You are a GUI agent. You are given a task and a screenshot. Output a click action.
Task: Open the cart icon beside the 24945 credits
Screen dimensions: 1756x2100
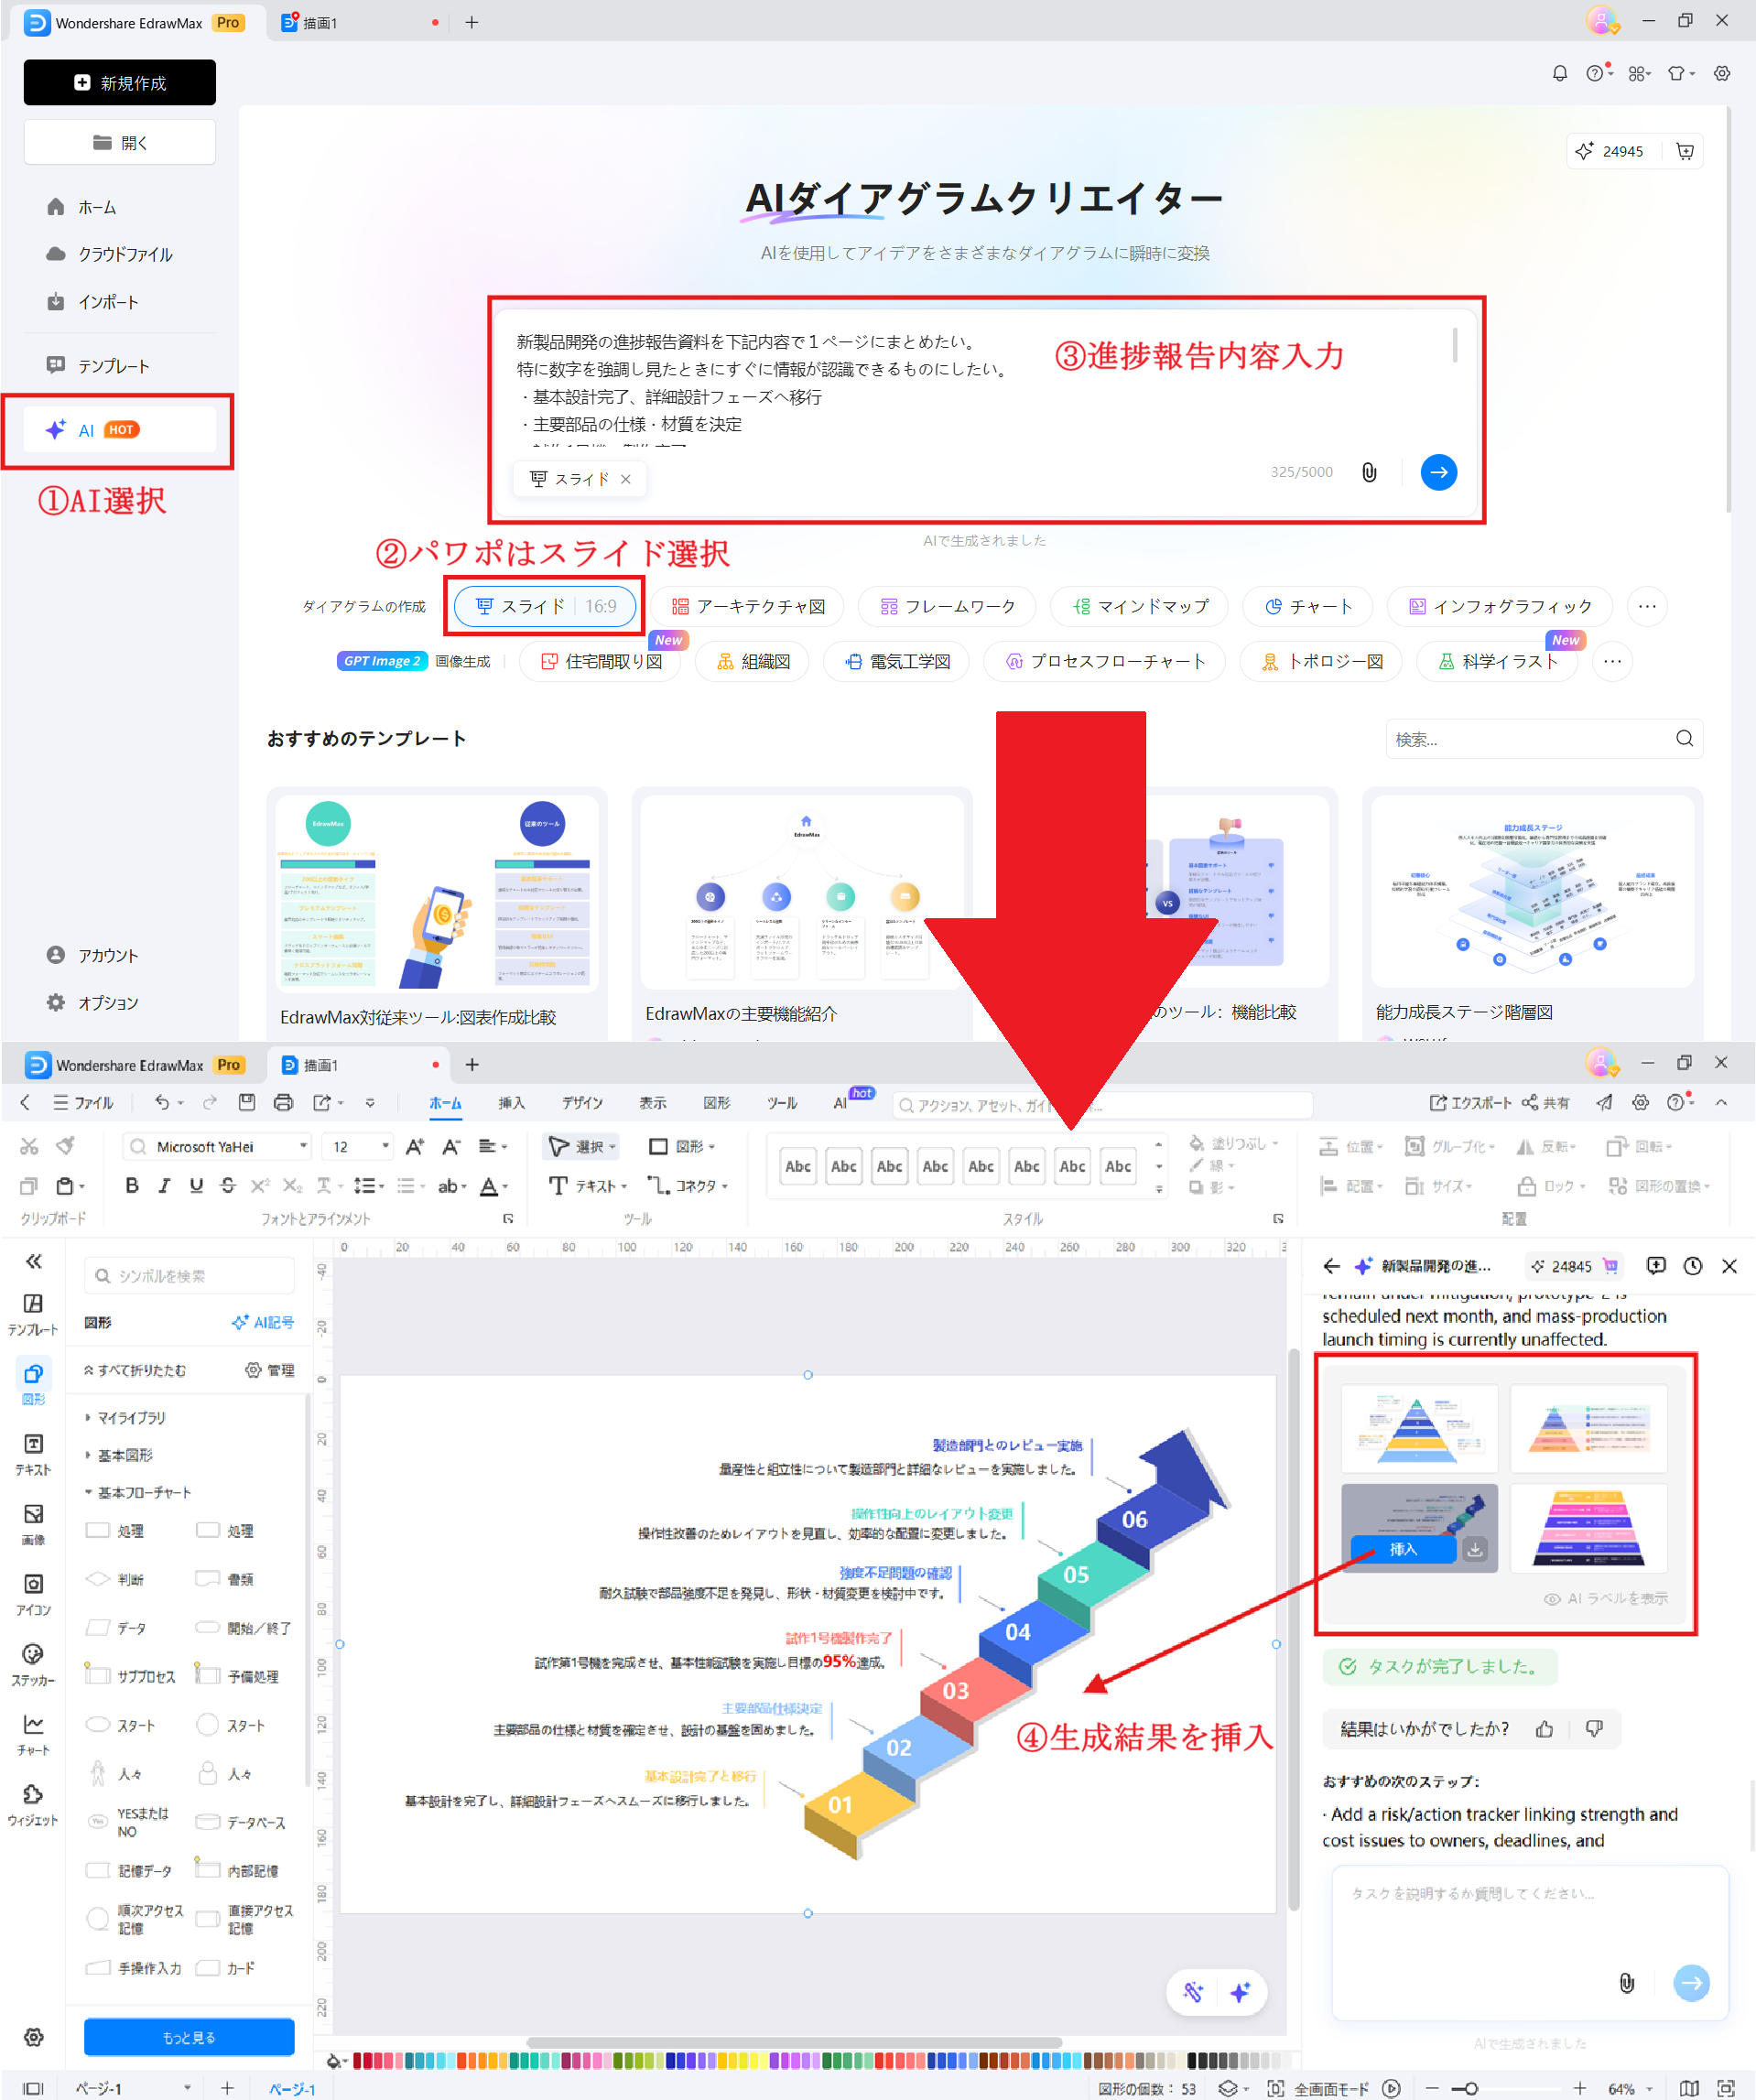pos(1685,151)
